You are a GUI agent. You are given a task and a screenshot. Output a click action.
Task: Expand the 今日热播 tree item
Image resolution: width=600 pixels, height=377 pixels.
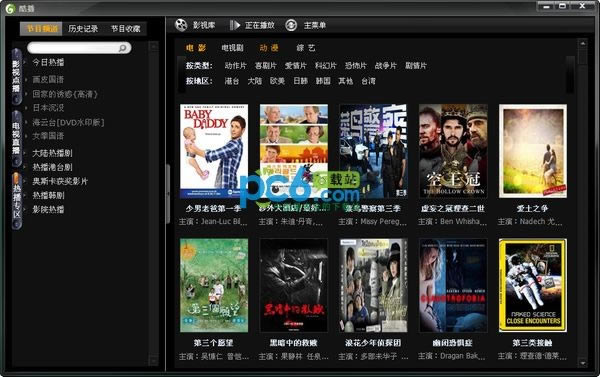tap(25, 62)
